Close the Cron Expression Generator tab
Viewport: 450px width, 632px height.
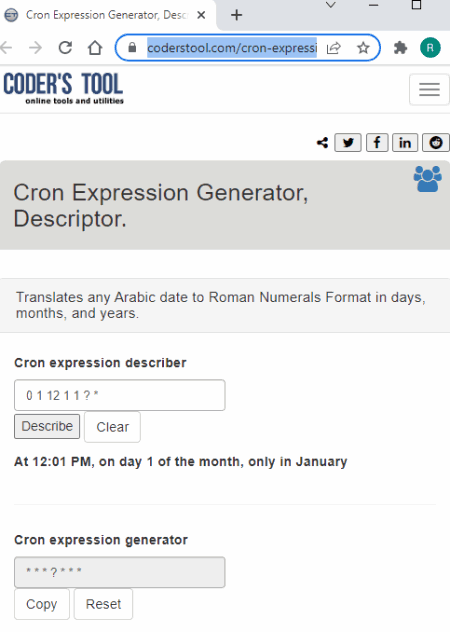pos(201,15)
